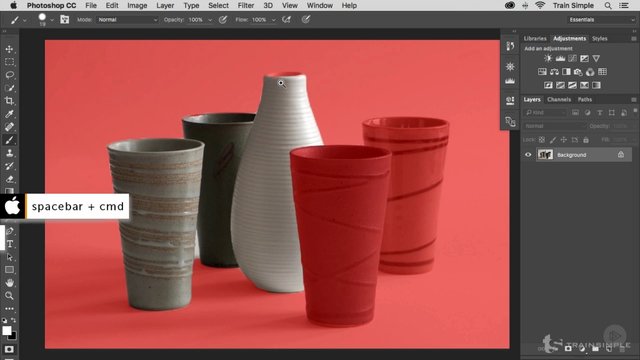Add a Levels adjustment

tap(560, 58)
